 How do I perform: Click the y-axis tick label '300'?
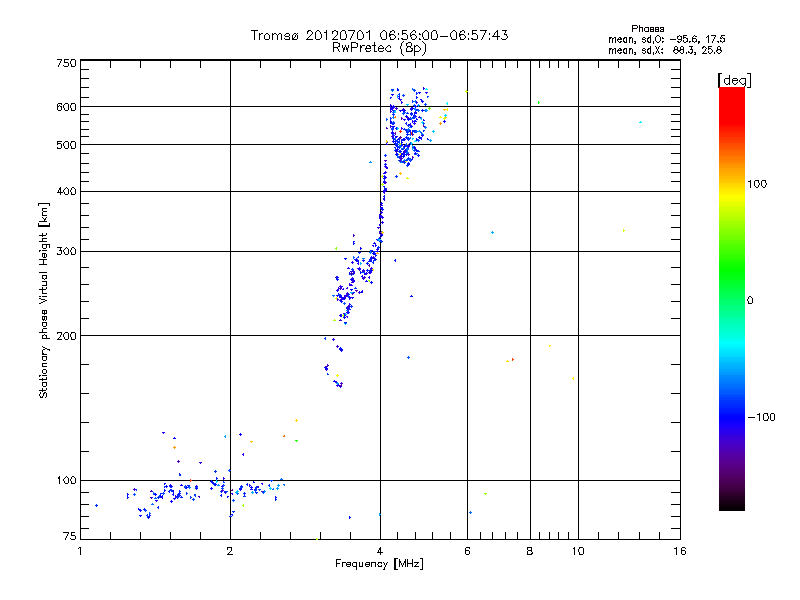66,252
